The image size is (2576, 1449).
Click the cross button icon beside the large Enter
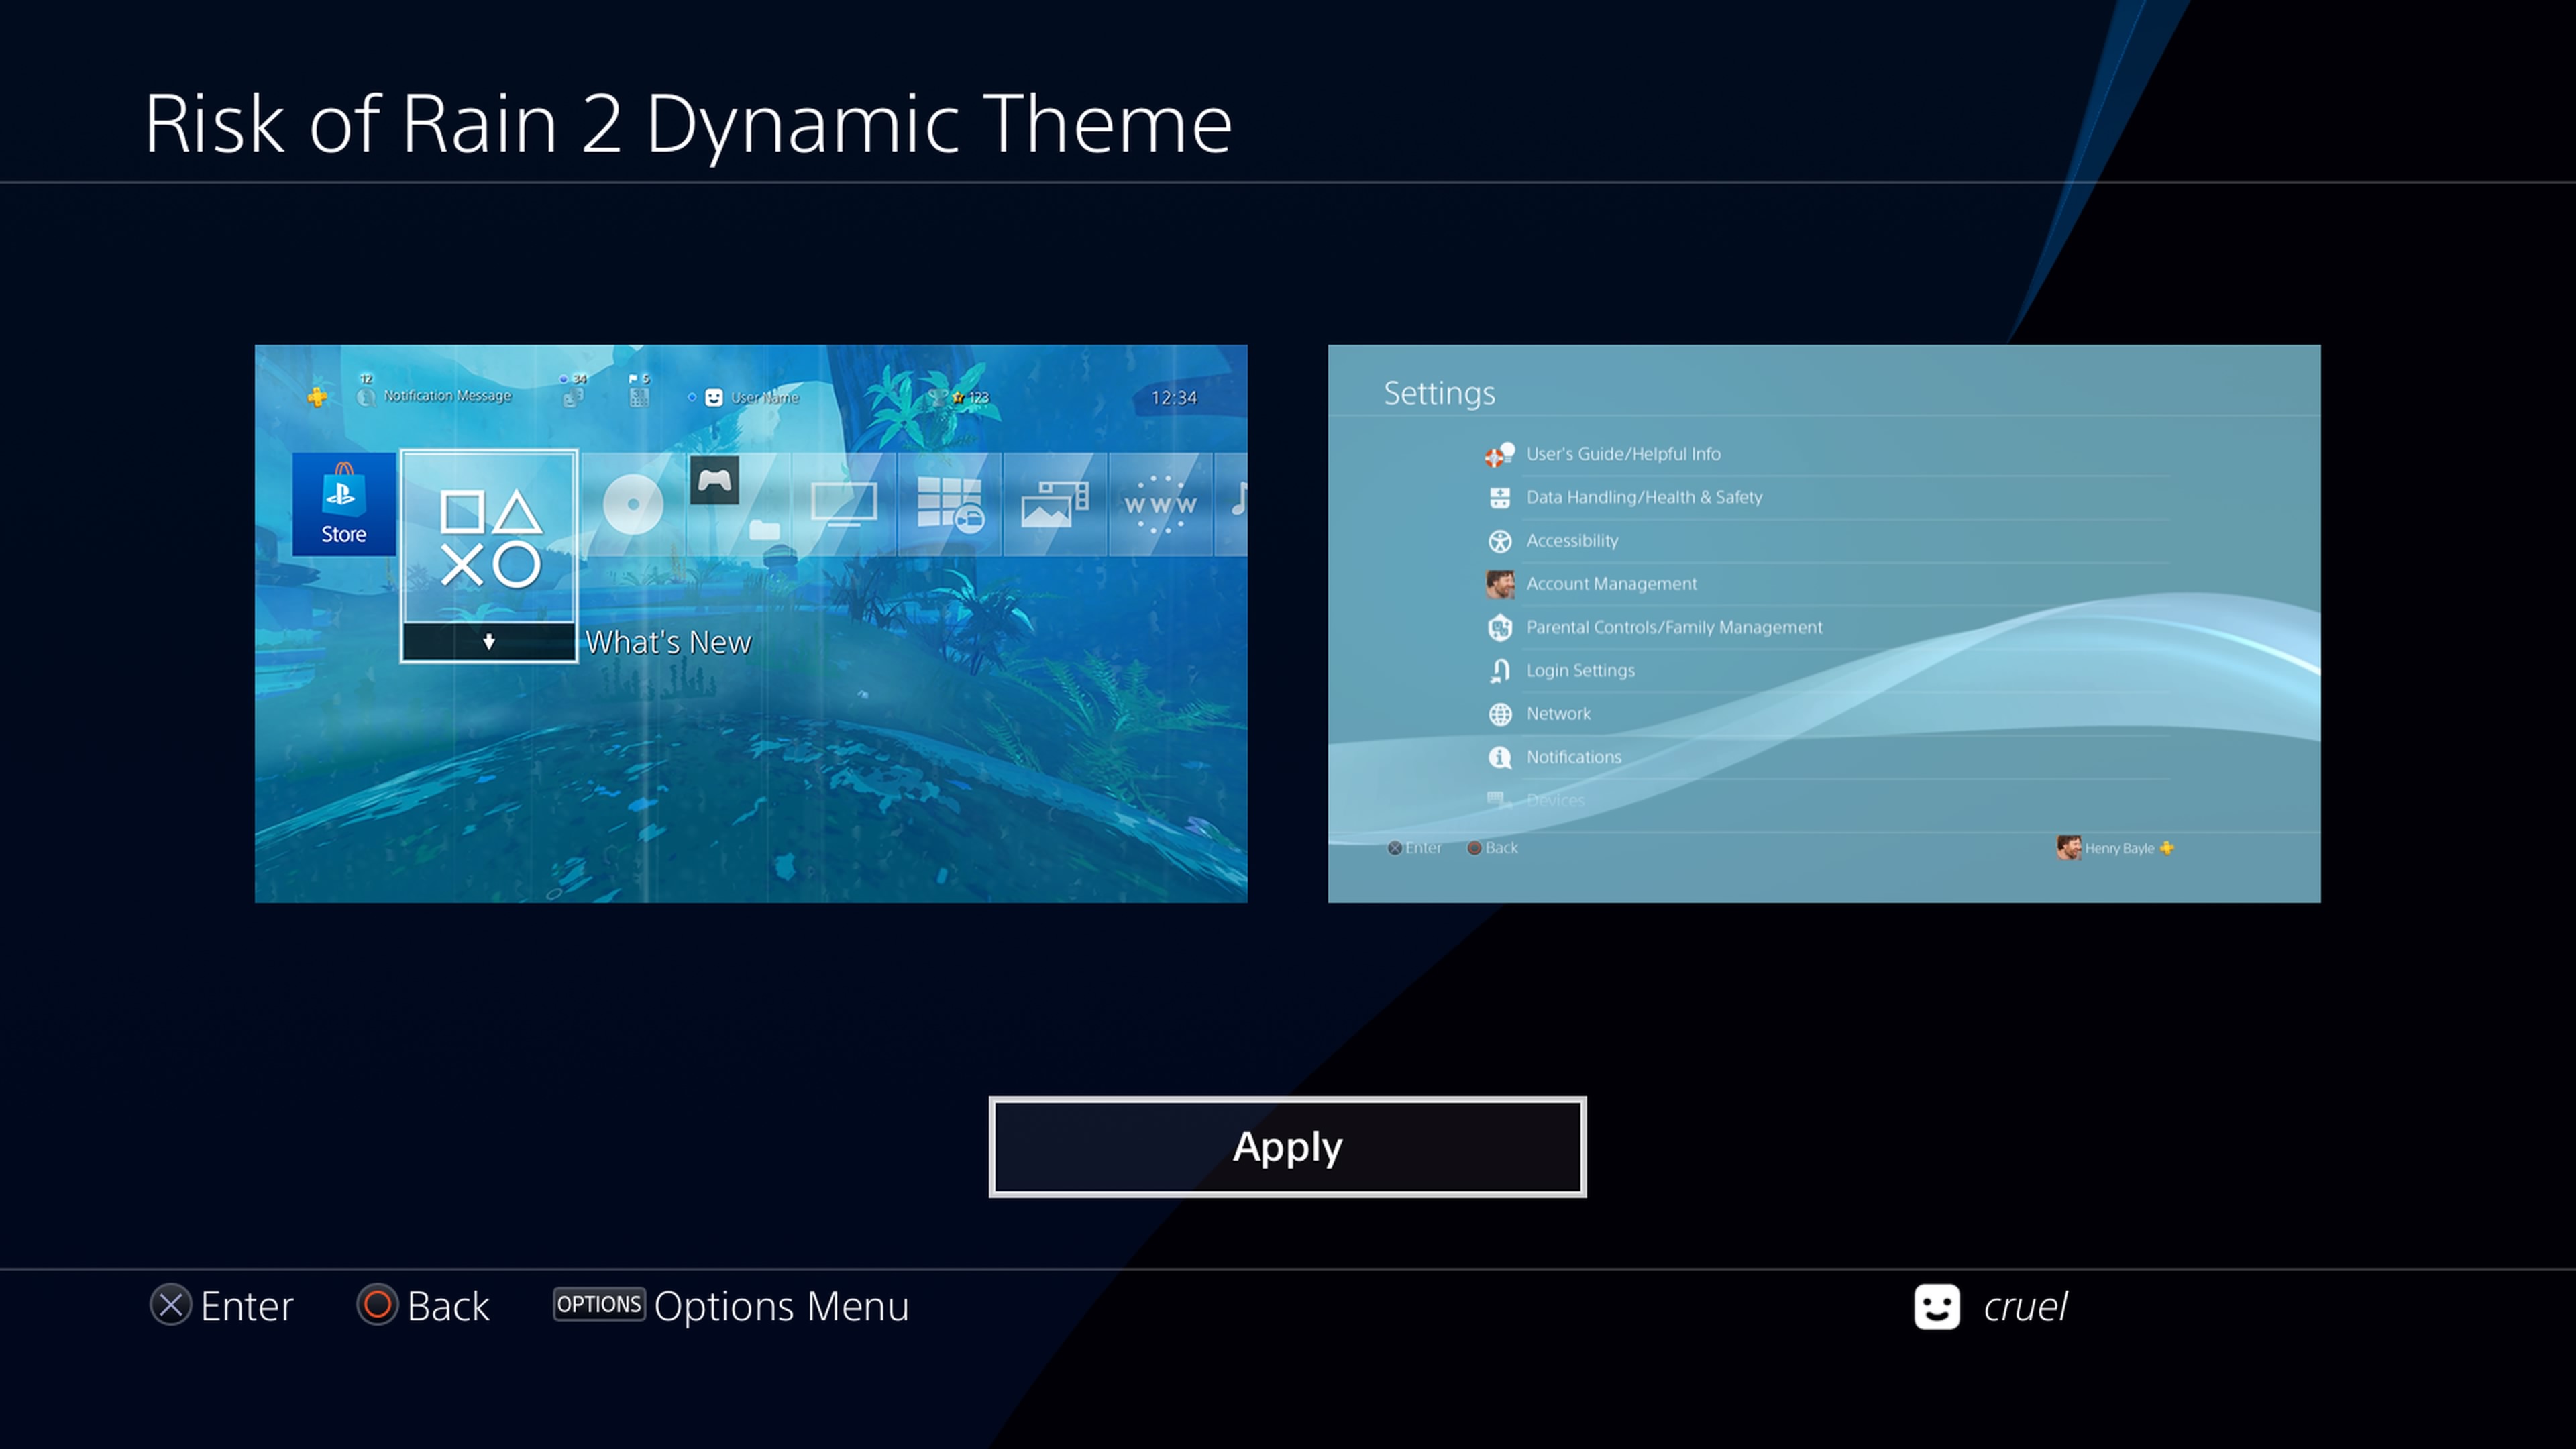171,1305
